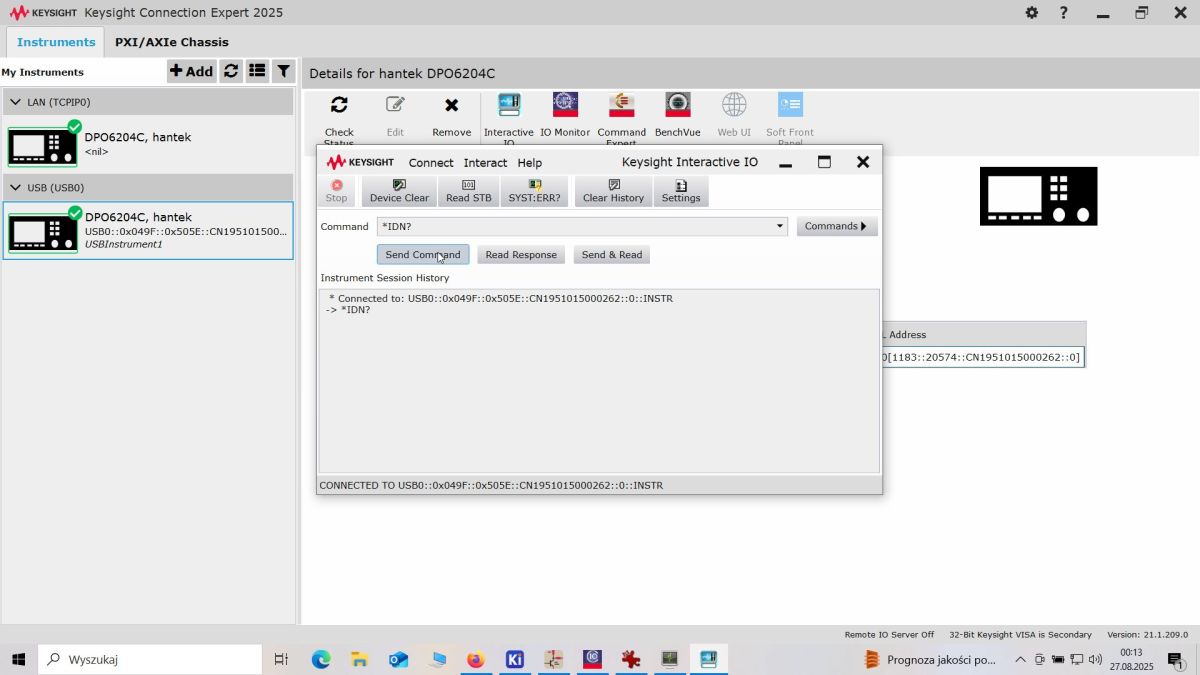Open the Connection Expert help icon
Screen dimensions: 1200x675
tap(1064, 13)
